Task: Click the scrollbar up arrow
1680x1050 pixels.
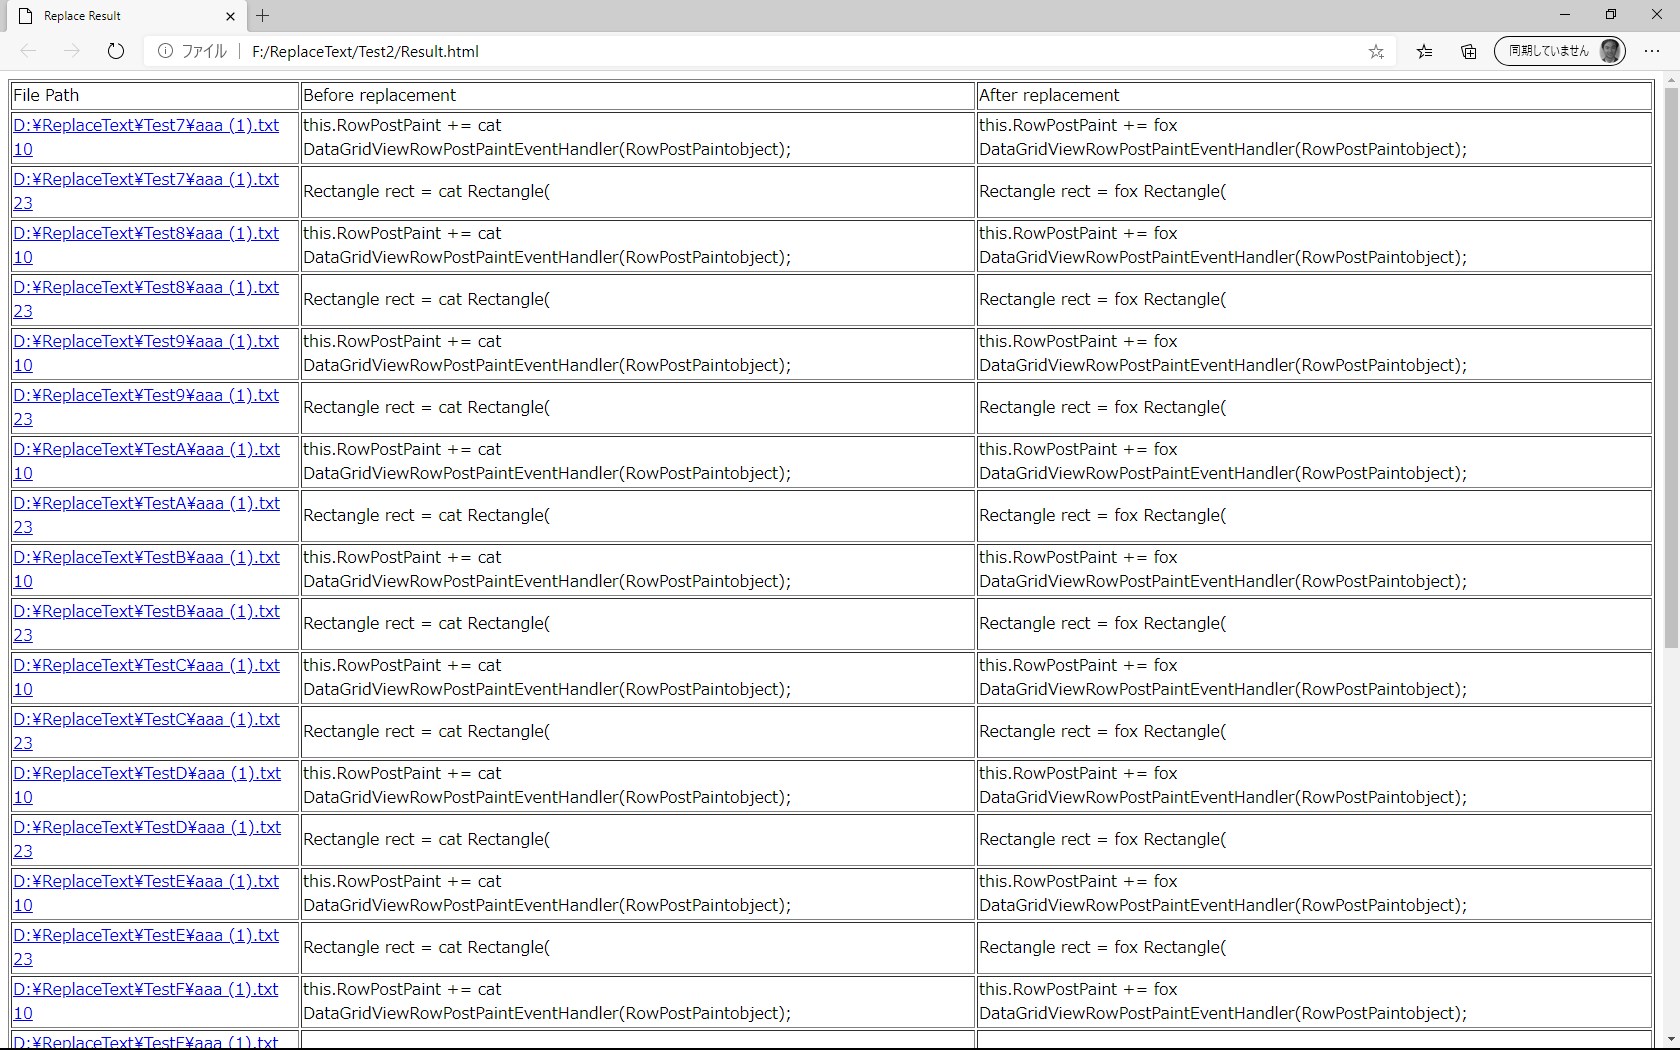Action: tap(1671, 78)
